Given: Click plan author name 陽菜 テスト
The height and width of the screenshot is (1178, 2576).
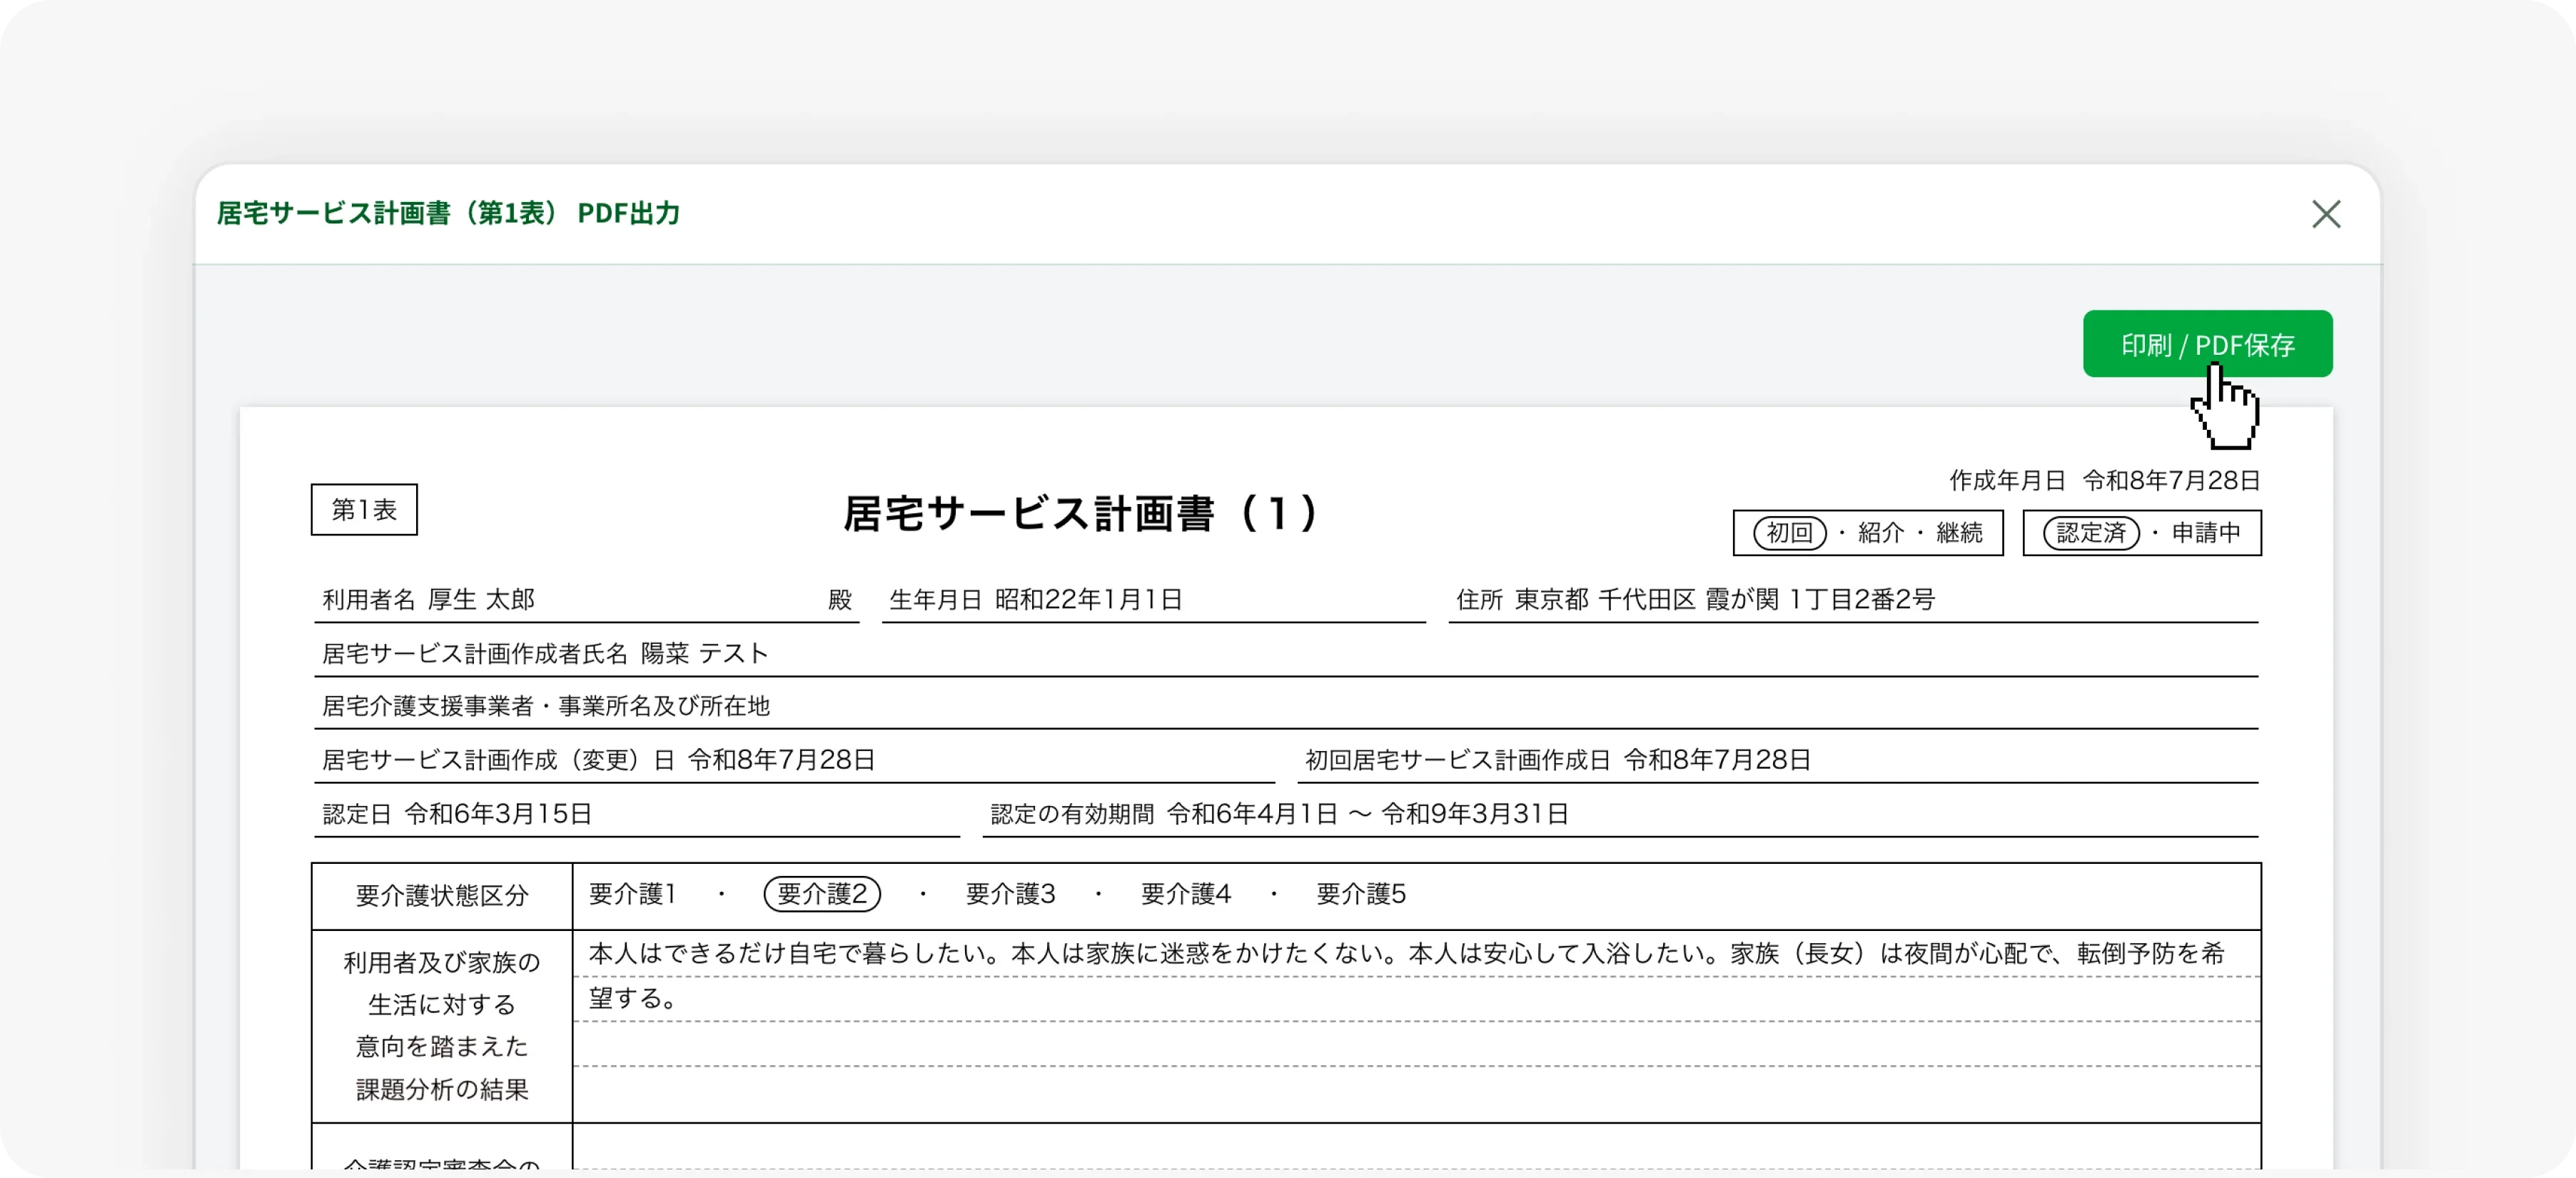Looking at the screenshot, I should pyautogui.click(x=704, y=653).
